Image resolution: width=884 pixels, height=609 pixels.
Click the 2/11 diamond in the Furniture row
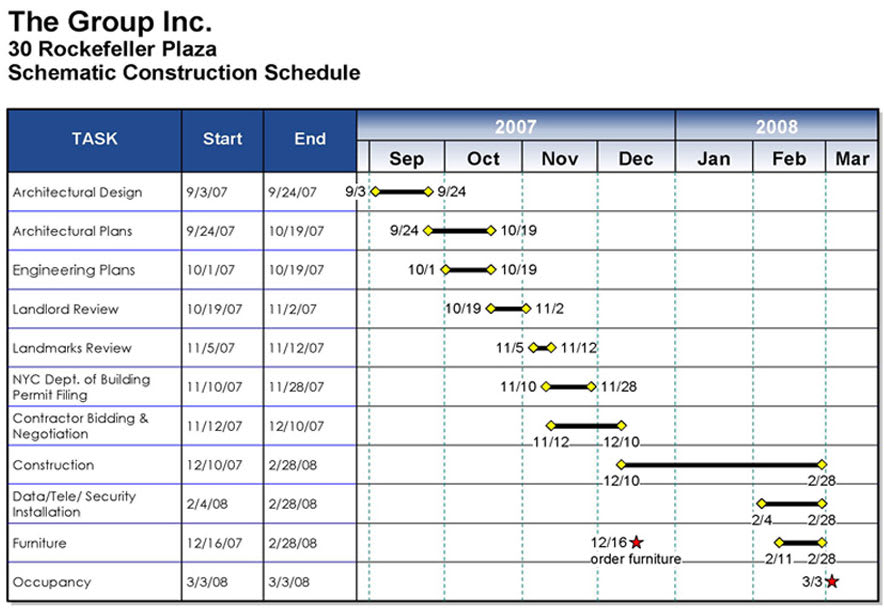[x=779, y=542]
